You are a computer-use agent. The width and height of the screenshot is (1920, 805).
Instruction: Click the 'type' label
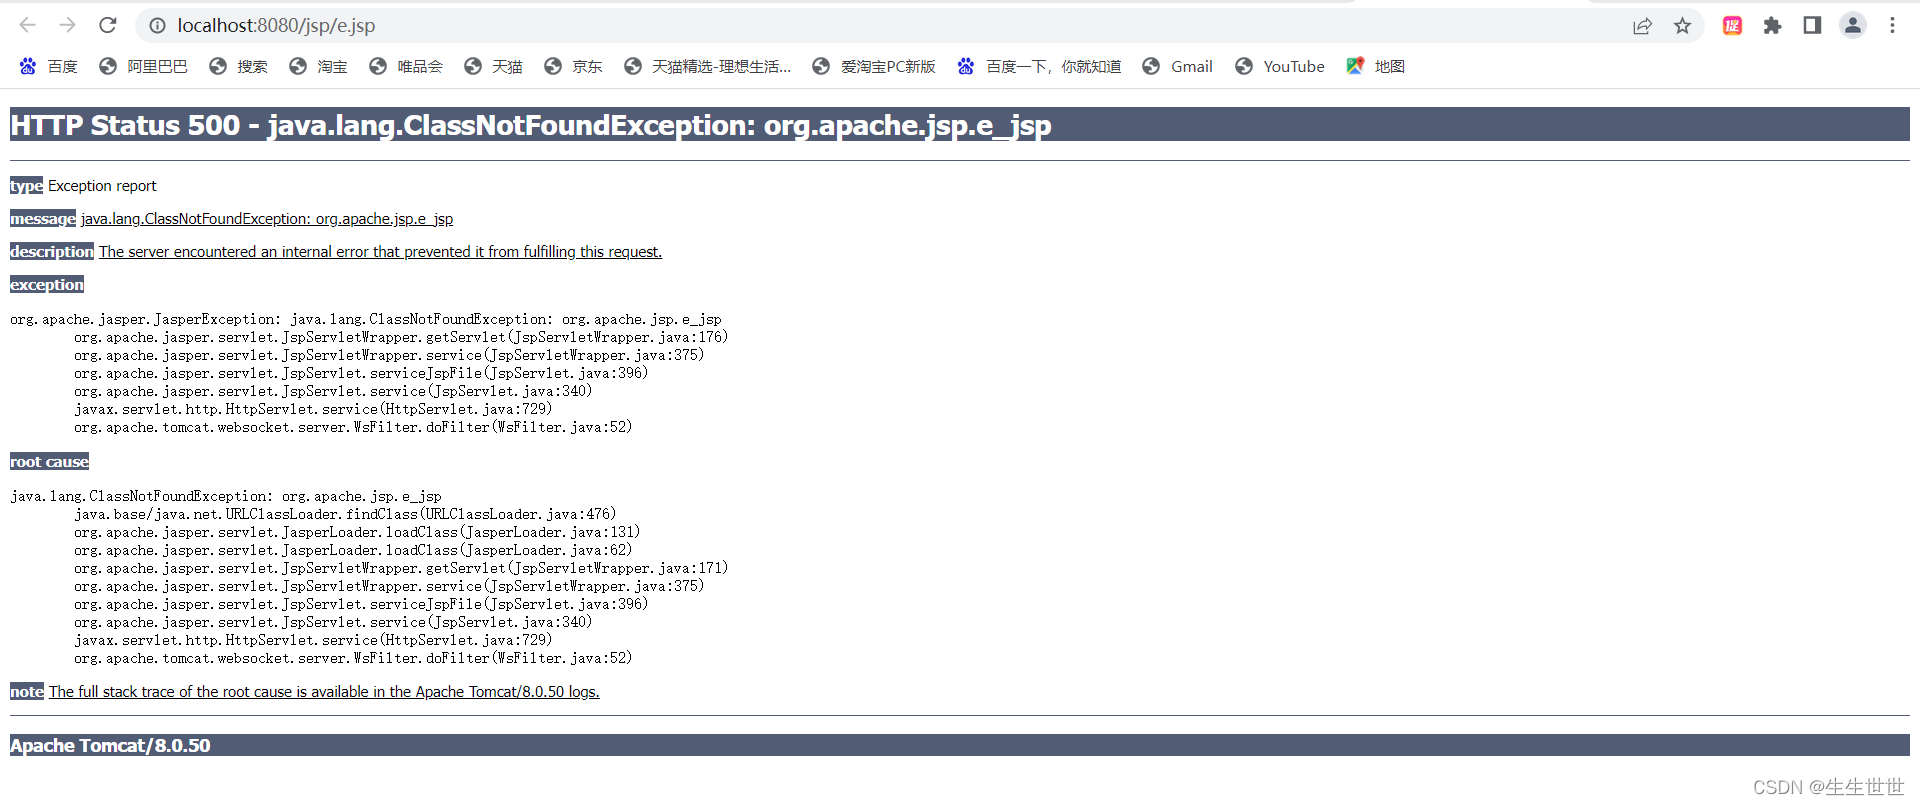click(26, 186)
